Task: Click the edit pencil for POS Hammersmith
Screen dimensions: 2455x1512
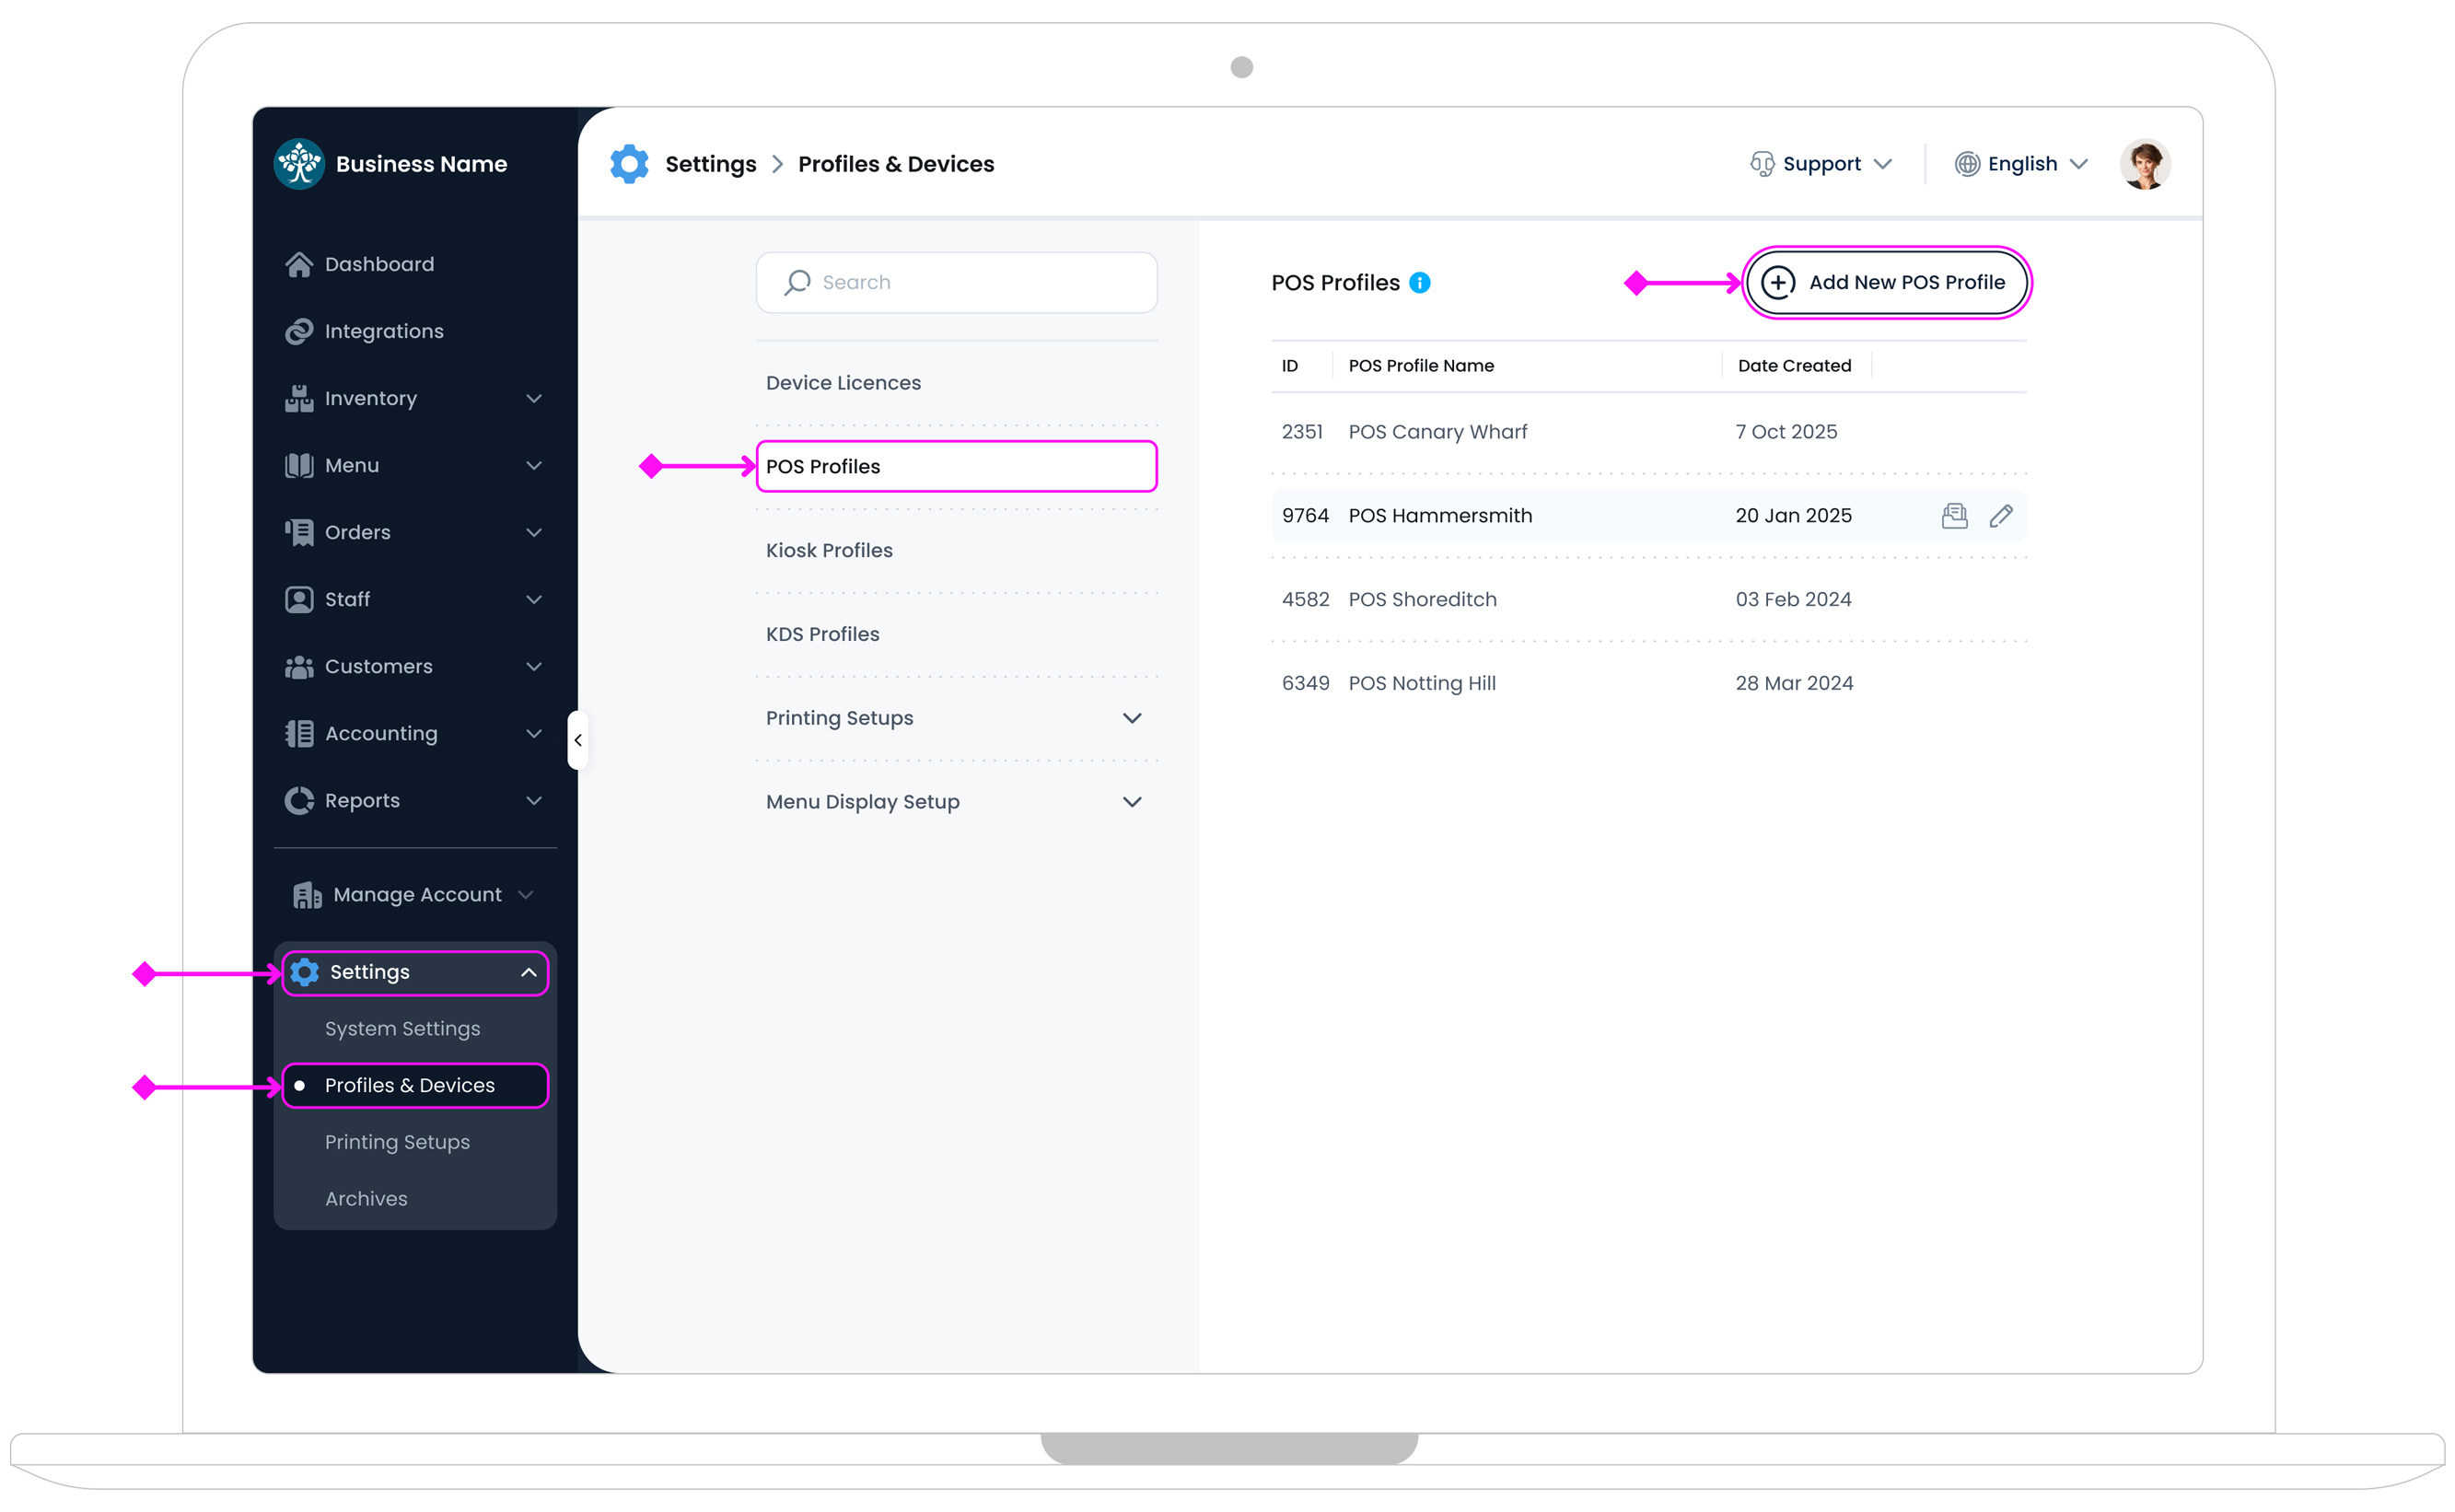Action: coord(2002,515)
